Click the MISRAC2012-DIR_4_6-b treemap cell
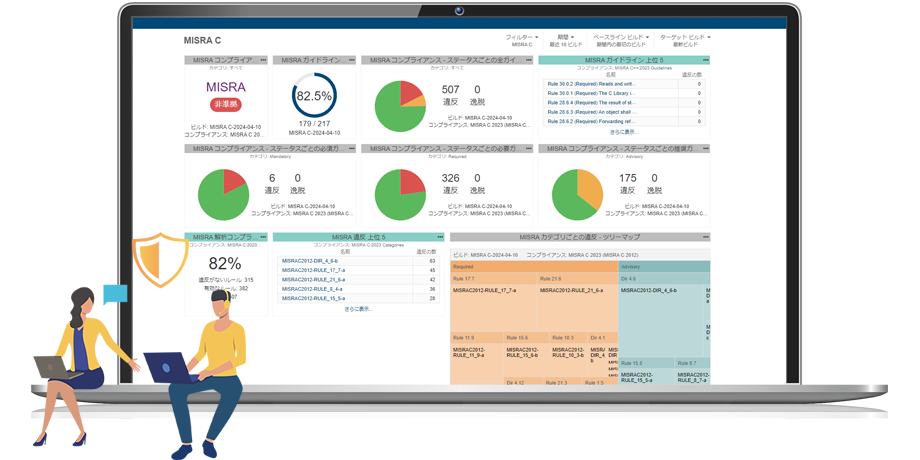 click(x=661, y=320)
